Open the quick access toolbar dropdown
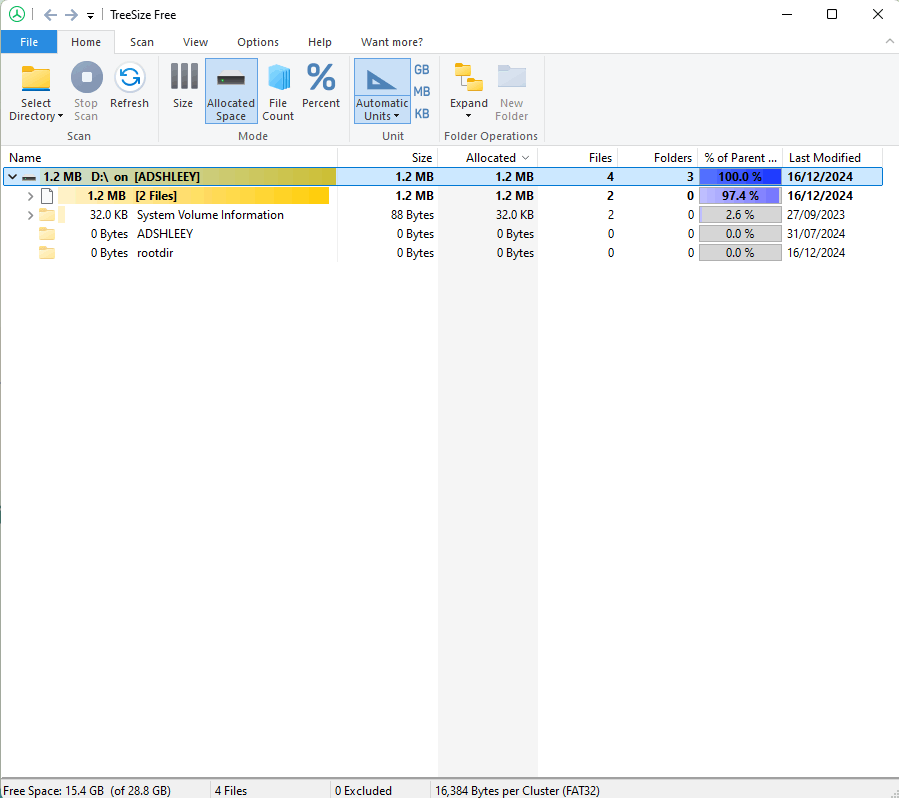 click(91, 16)
